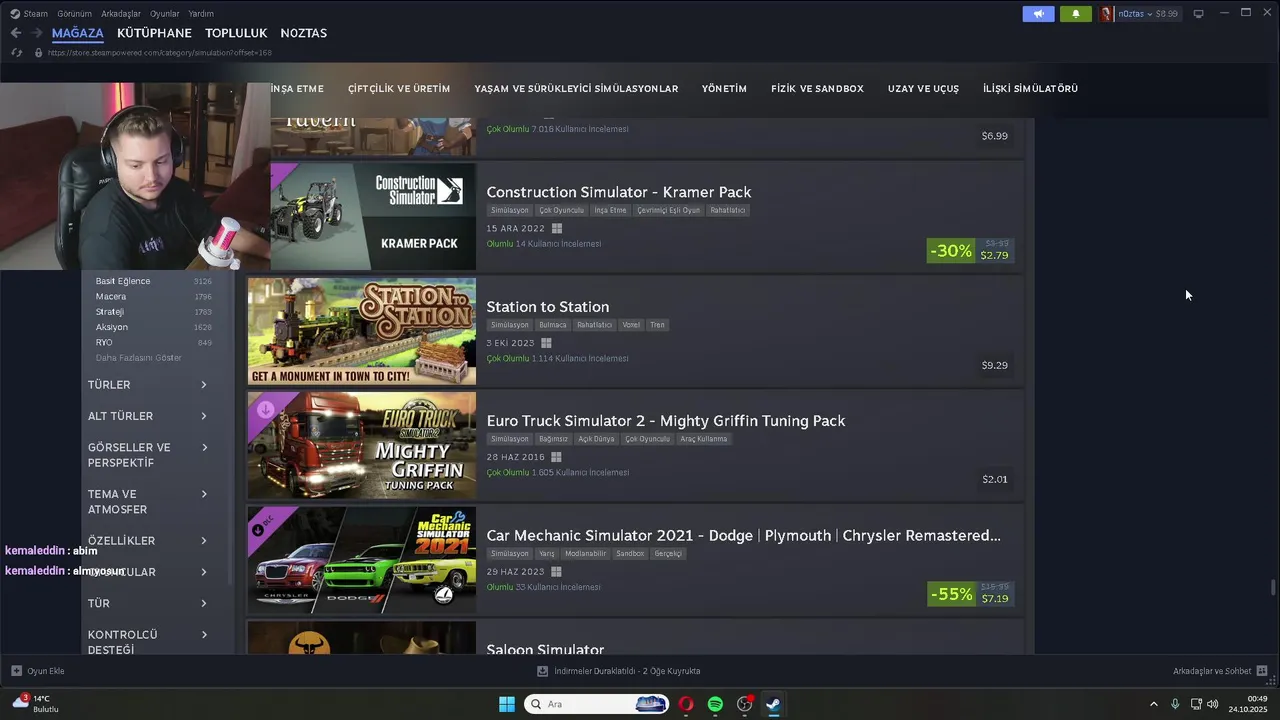Image resolution: width=1280 pixels, height=720 pixels.
Task: Click the Oyun Ekle plus icon
Action: [16, 671]
